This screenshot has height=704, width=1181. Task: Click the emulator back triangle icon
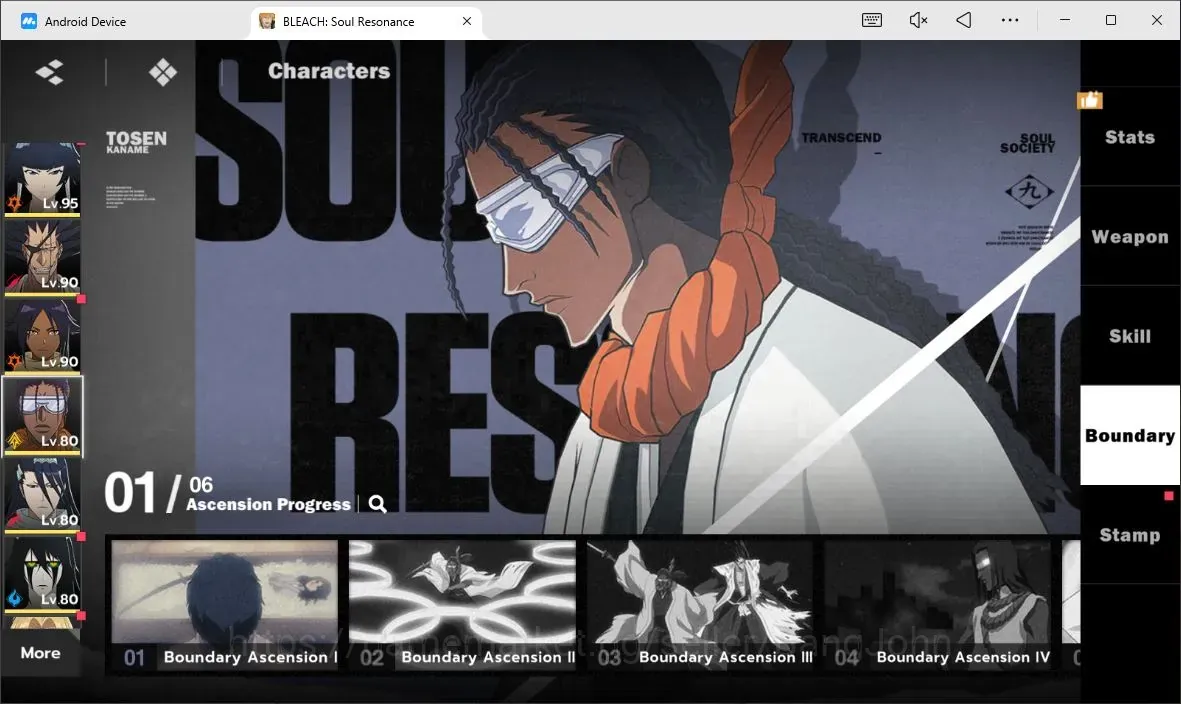(x=963, y=20)
